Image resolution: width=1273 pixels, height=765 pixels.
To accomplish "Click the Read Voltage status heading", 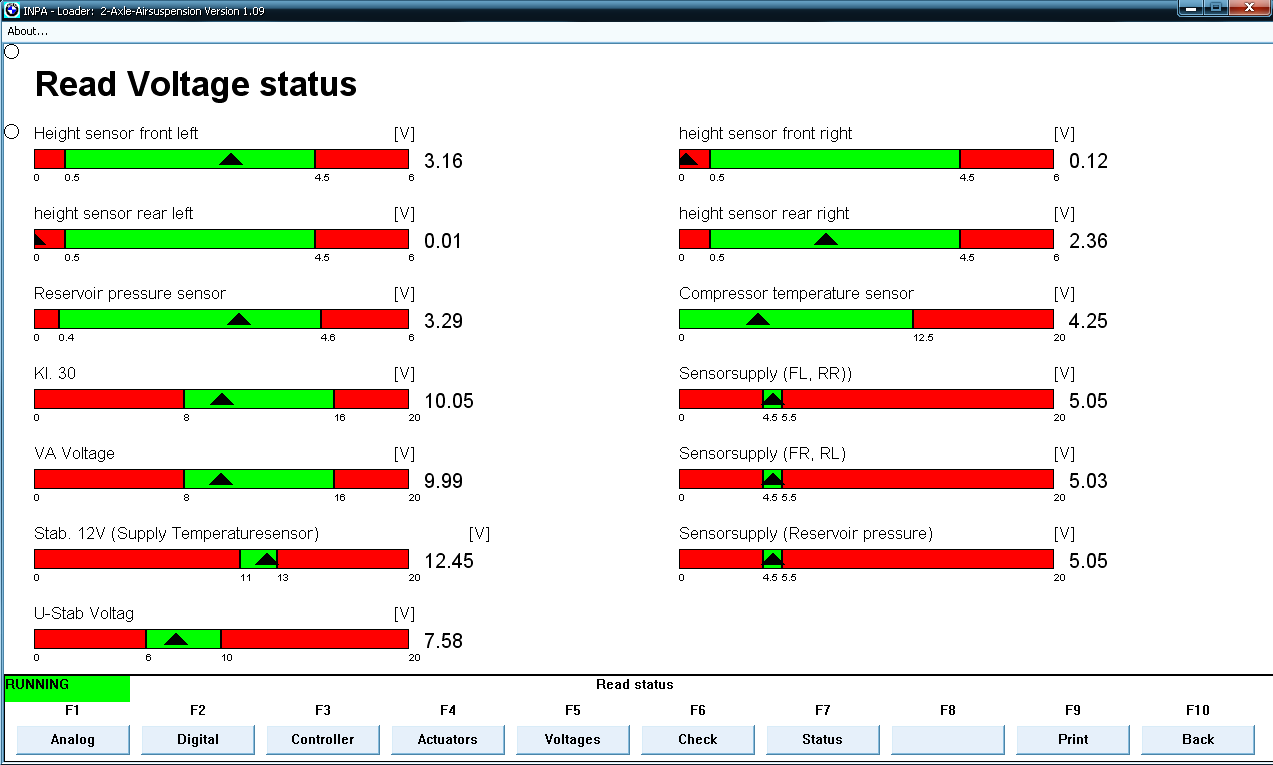I will pyautogui.click(x=196, y=84).
